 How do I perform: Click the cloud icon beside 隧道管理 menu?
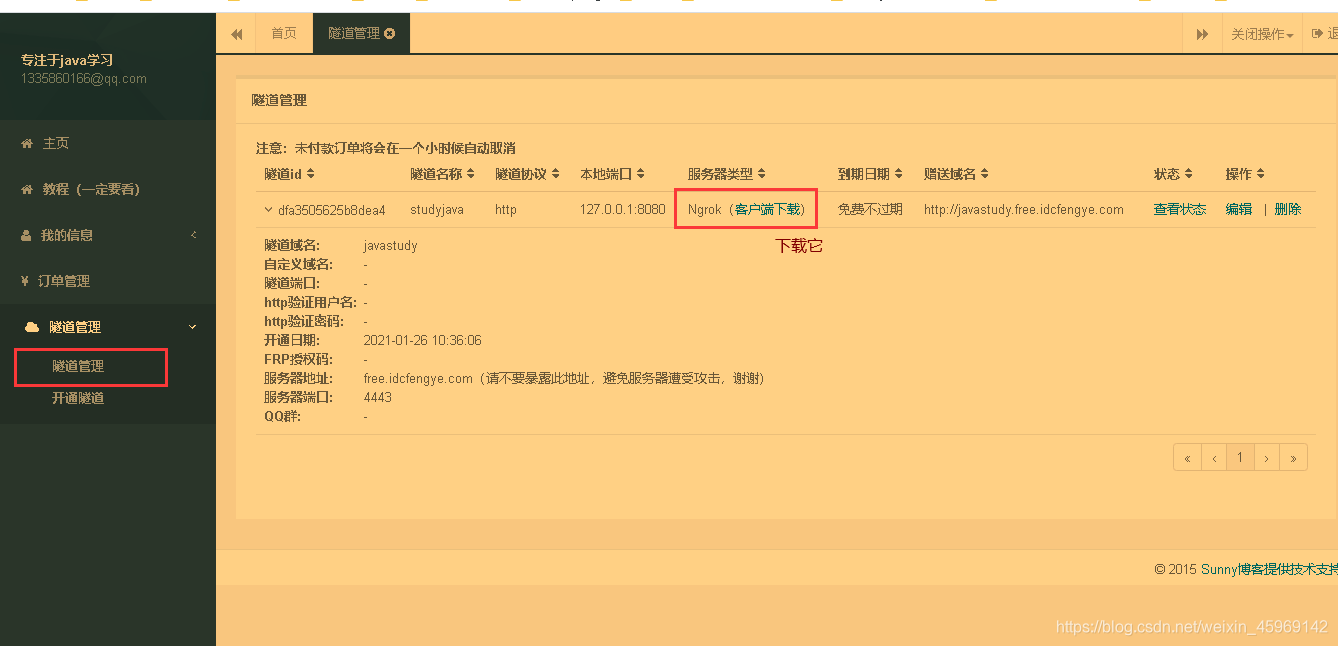tap(31, 327)
